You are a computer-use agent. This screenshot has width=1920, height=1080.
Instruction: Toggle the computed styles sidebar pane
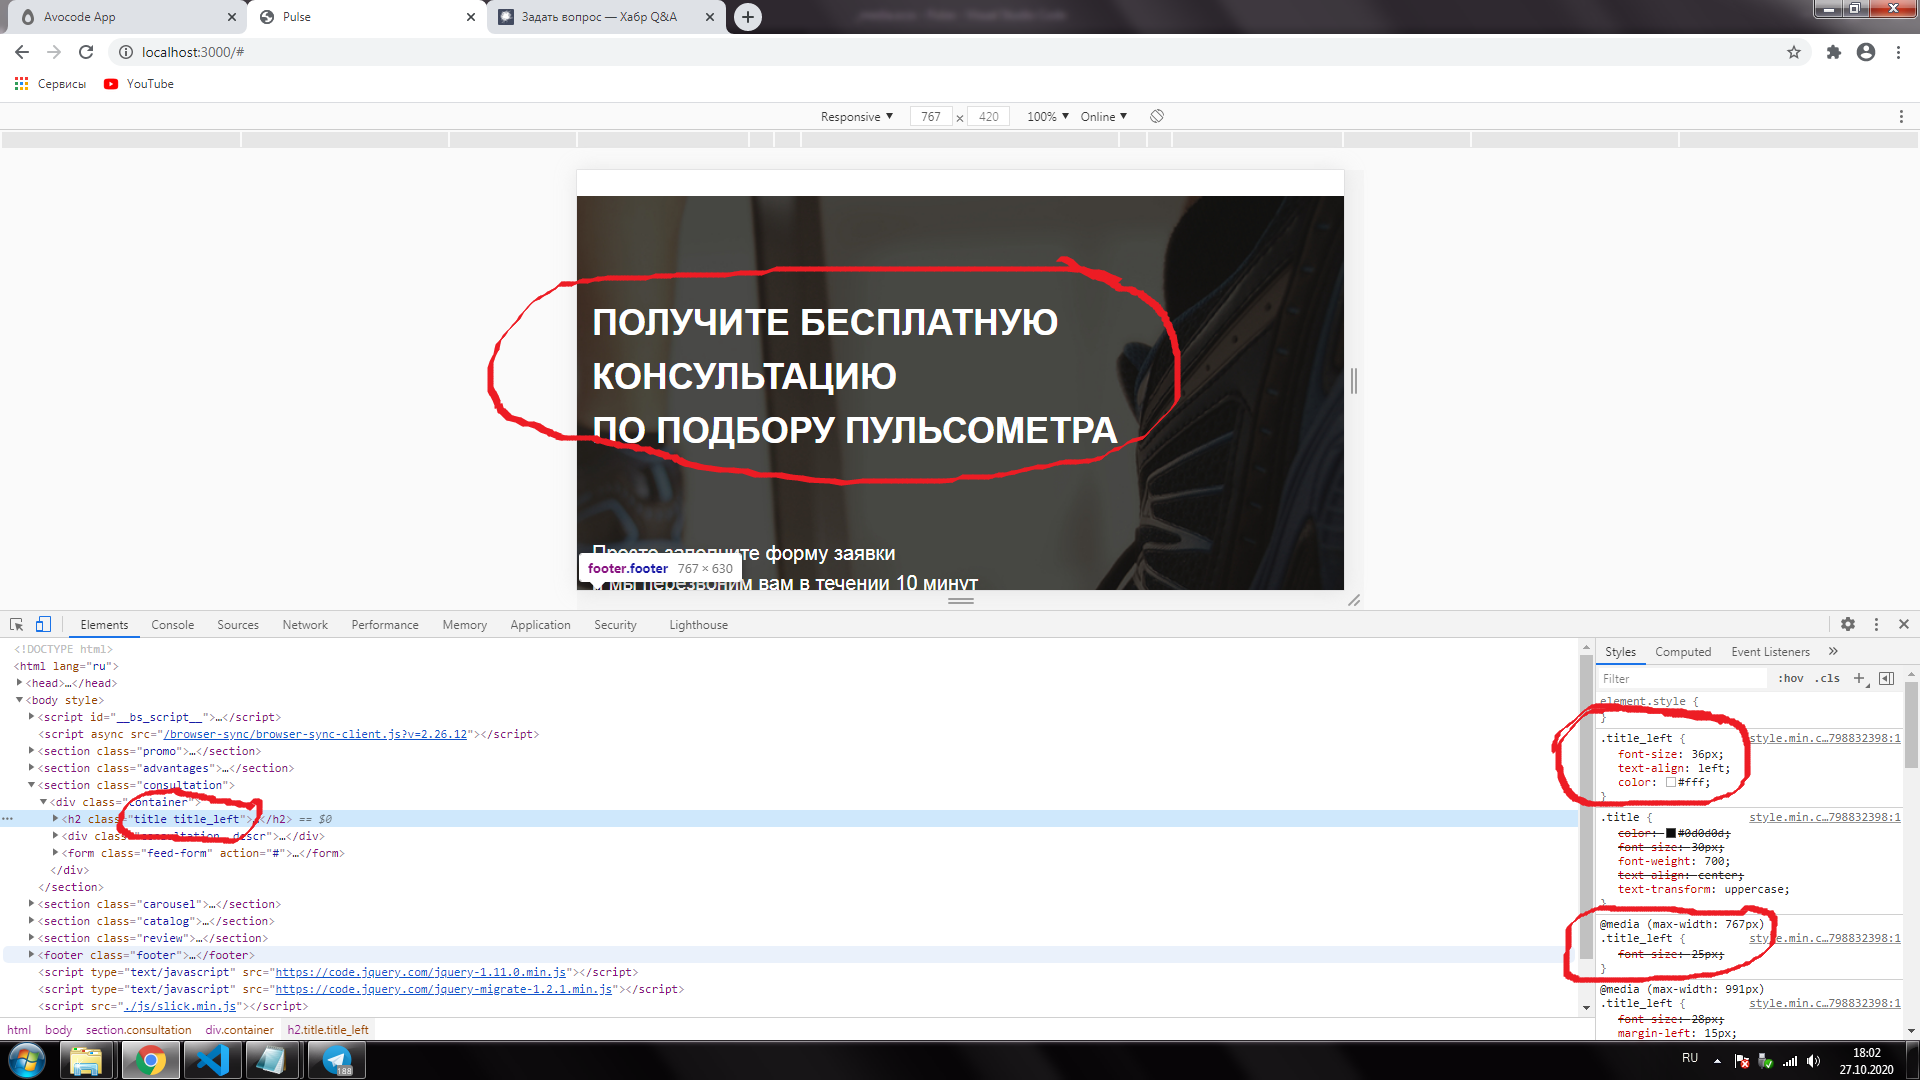[1887, 678]
